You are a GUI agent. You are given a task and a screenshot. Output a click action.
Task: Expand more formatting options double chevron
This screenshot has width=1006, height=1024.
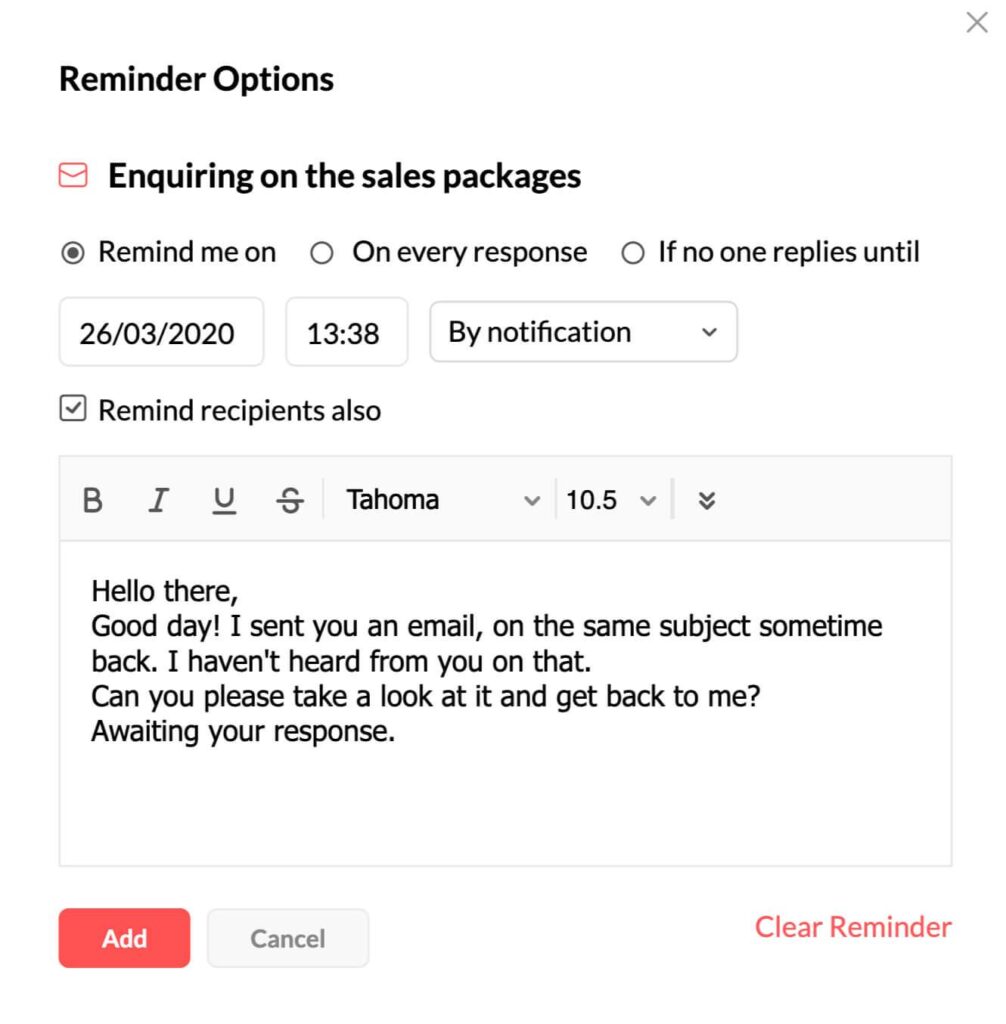[706, 501]
